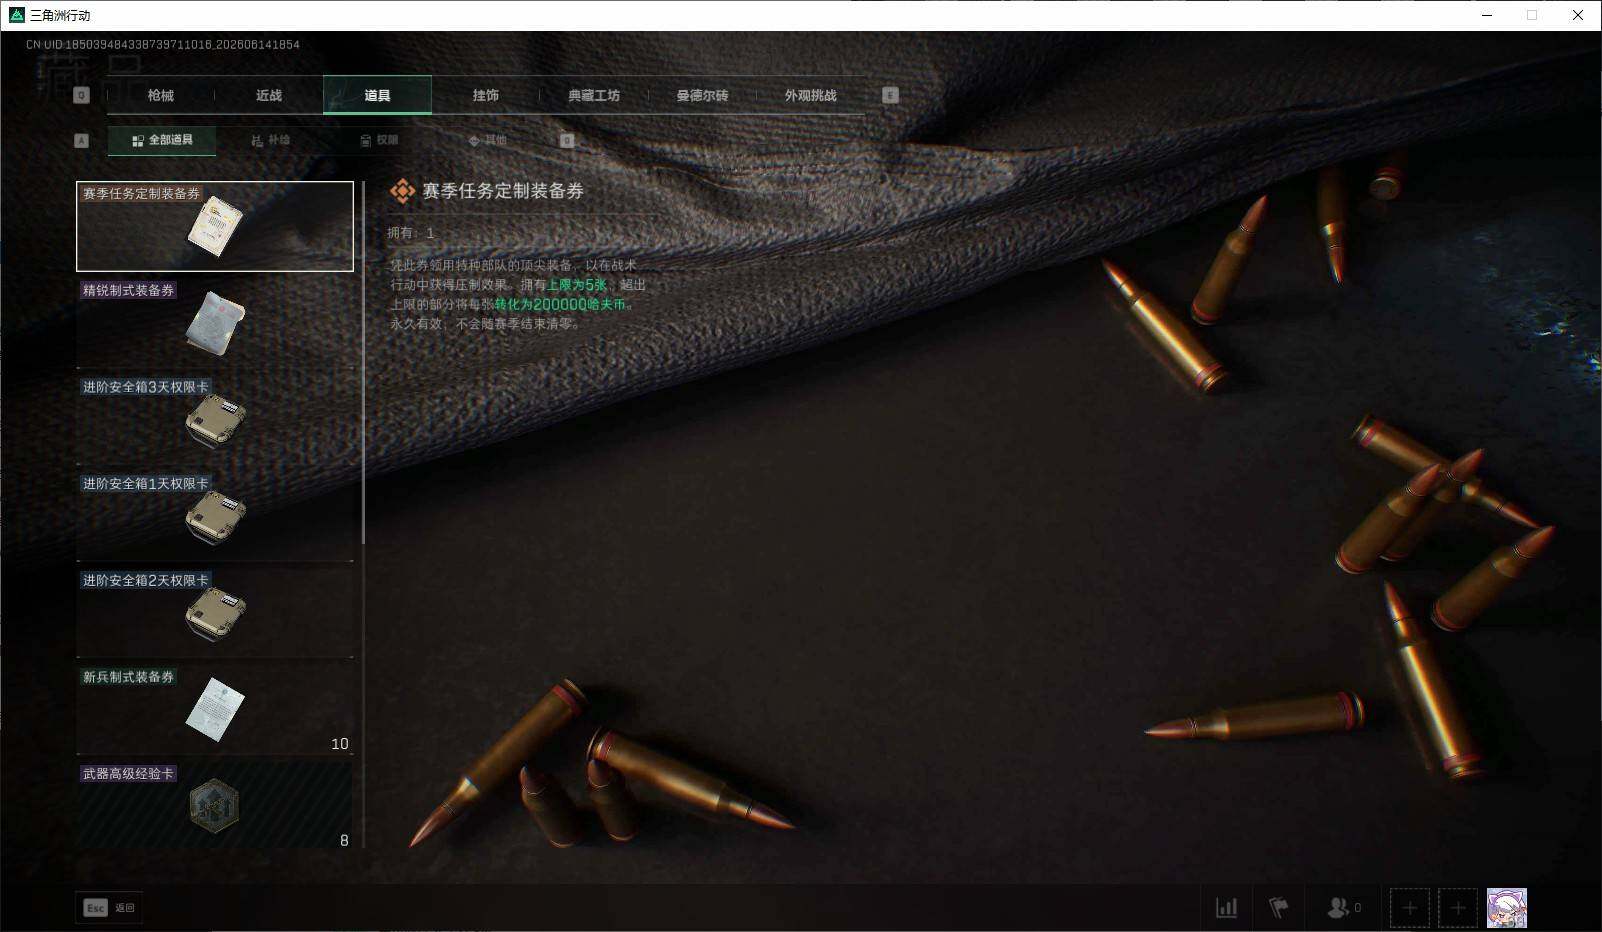1602x932 pixels.
Task: Select the 新兵制式装备券 item card
Action: (x=215, y=710)
